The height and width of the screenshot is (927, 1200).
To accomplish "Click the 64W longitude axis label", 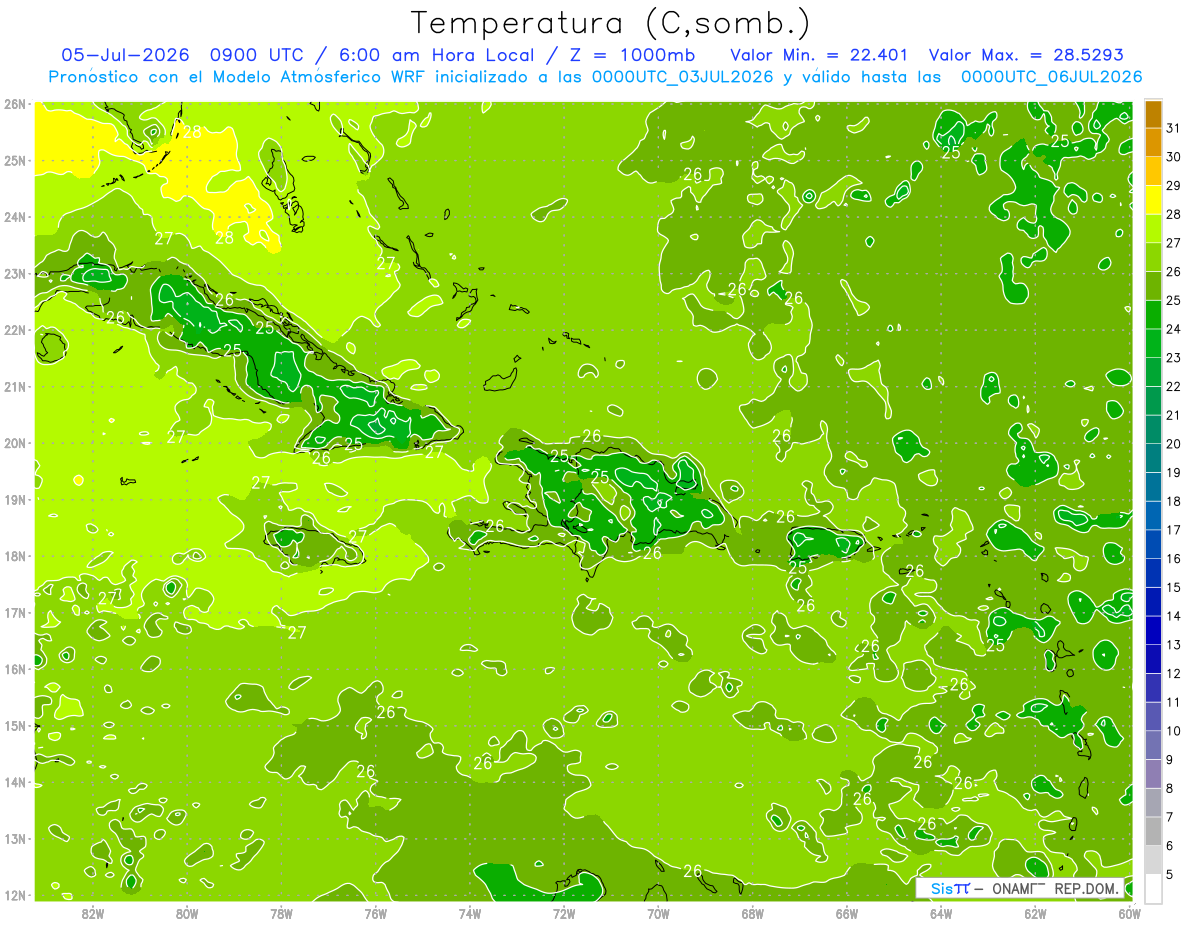I will pos(941,913).
